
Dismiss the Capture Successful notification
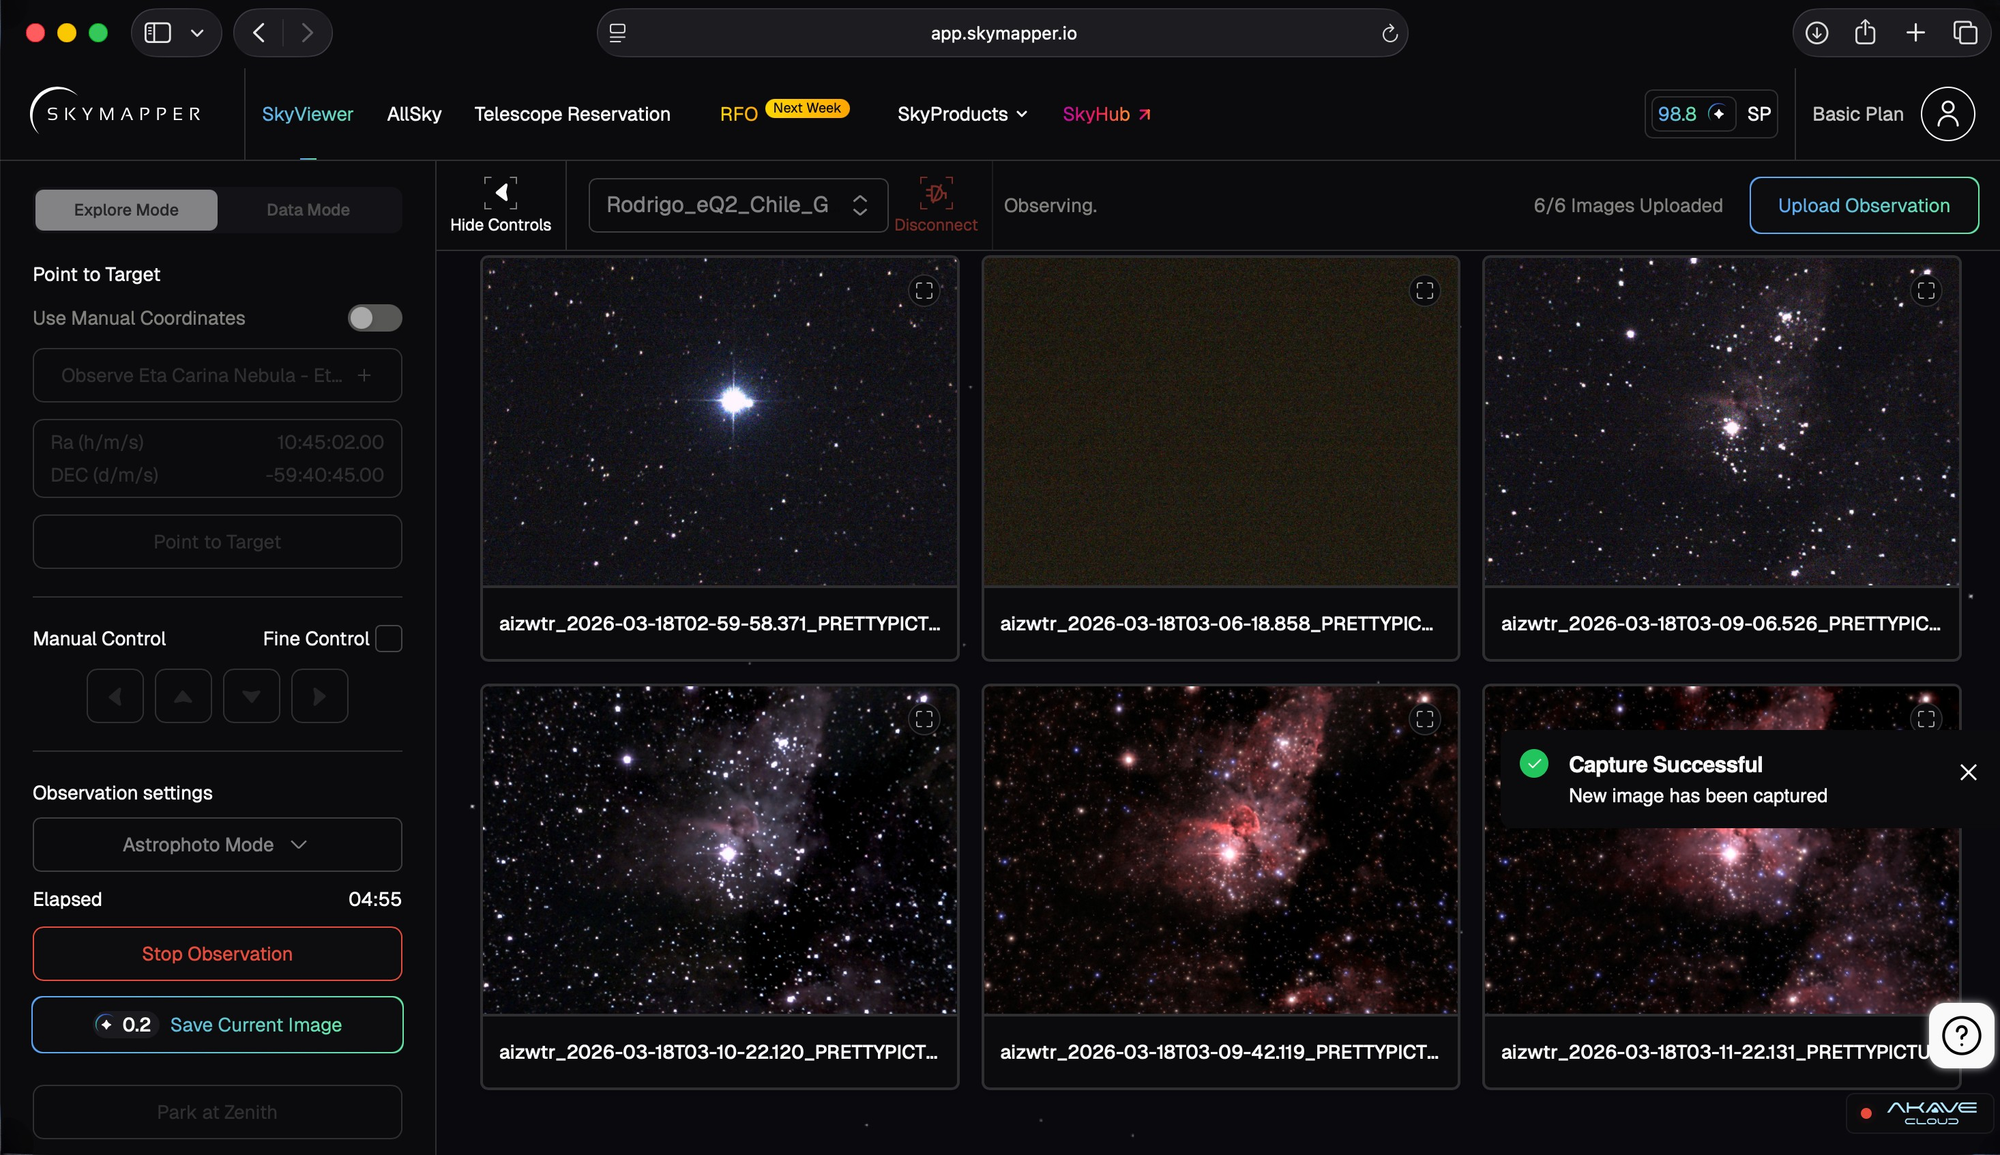coord(1967,772)
